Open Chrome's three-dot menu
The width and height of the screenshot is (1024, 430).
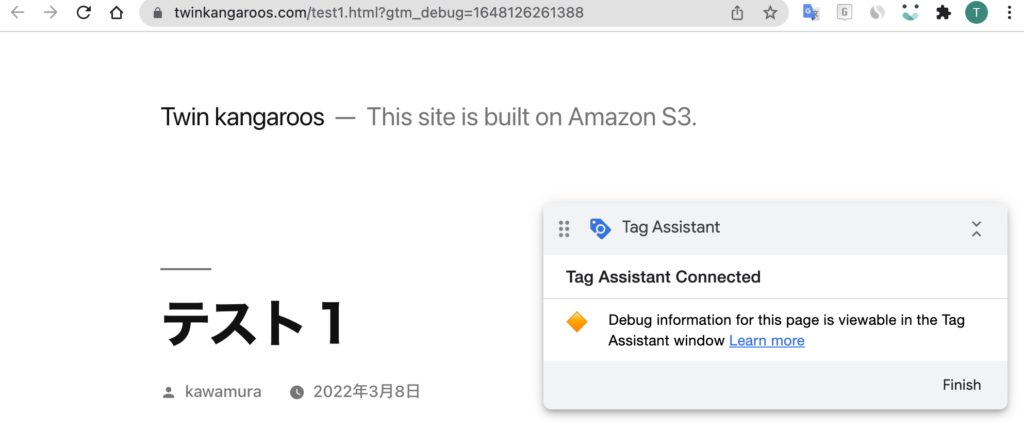[x=1010, y=12]
